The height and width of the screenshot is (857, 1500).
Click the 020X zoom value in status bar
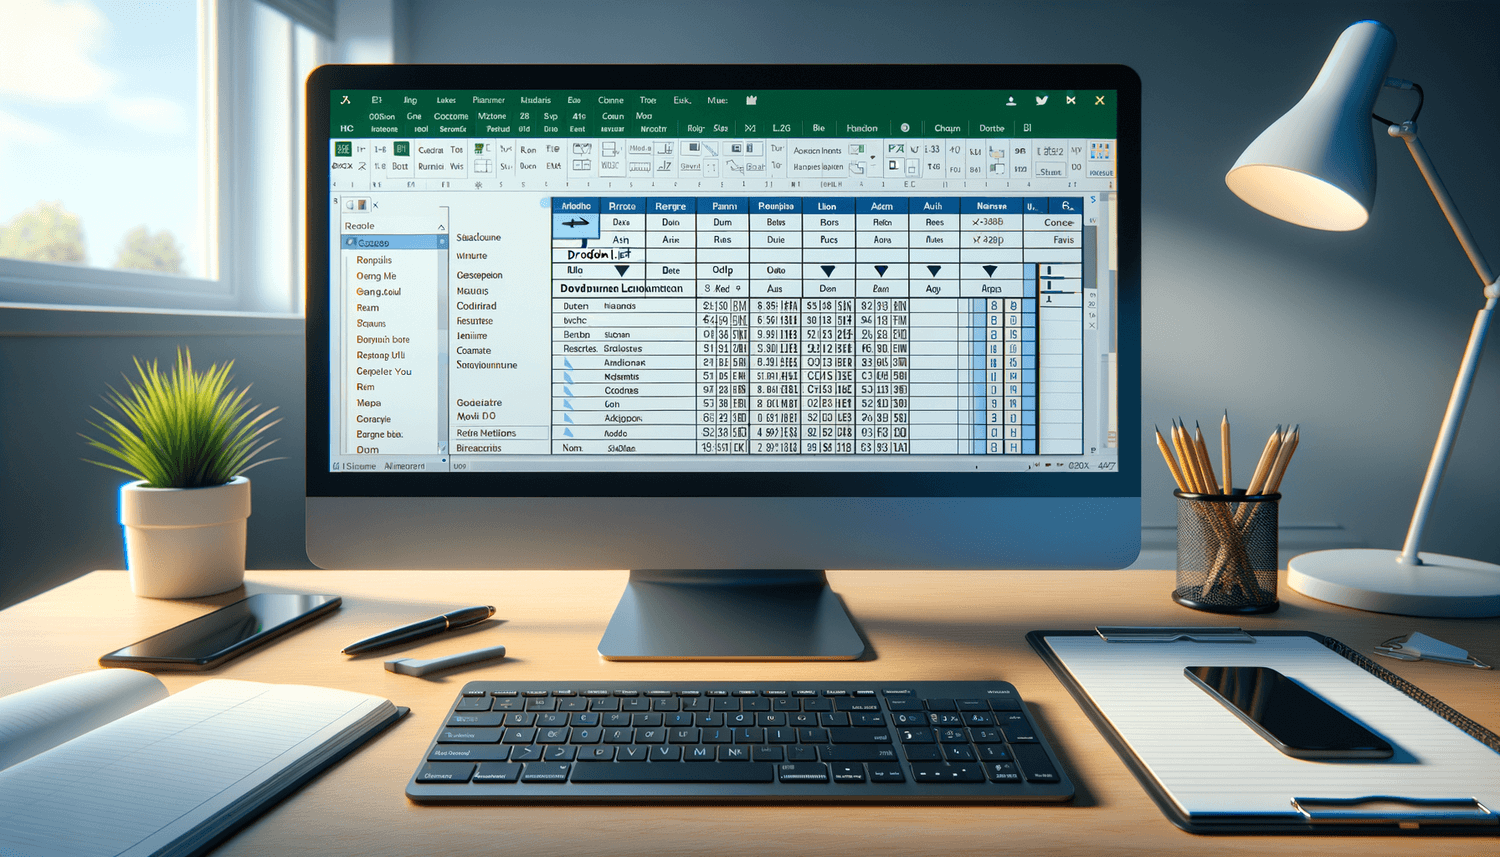coord(1078,466)
